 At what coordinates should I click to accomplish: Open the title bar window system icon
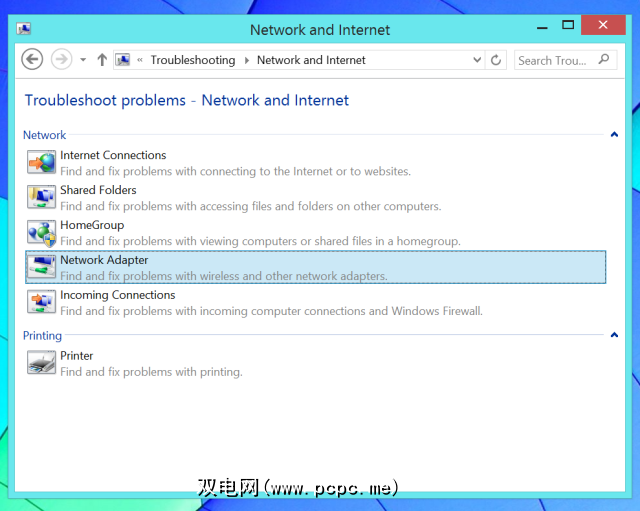click(24, 29)
